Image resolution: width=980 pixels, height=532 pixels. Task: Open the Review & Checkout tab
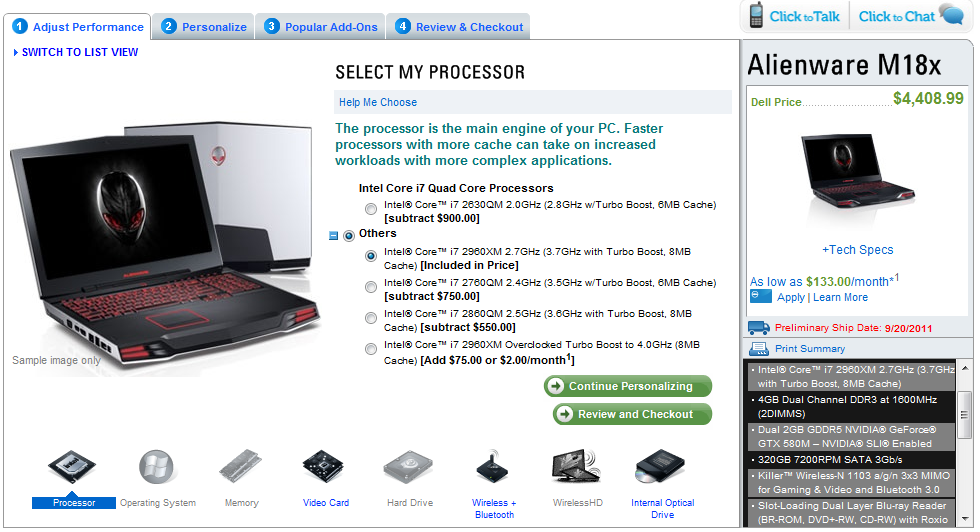click(x=458, y=27)
